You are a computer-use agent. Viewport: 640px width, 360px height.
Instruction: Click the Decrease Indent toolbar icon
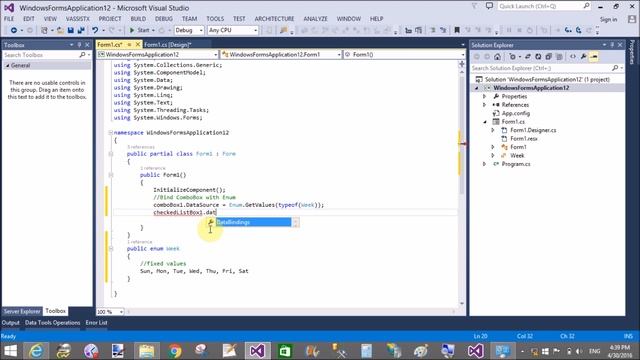(408, 30)
